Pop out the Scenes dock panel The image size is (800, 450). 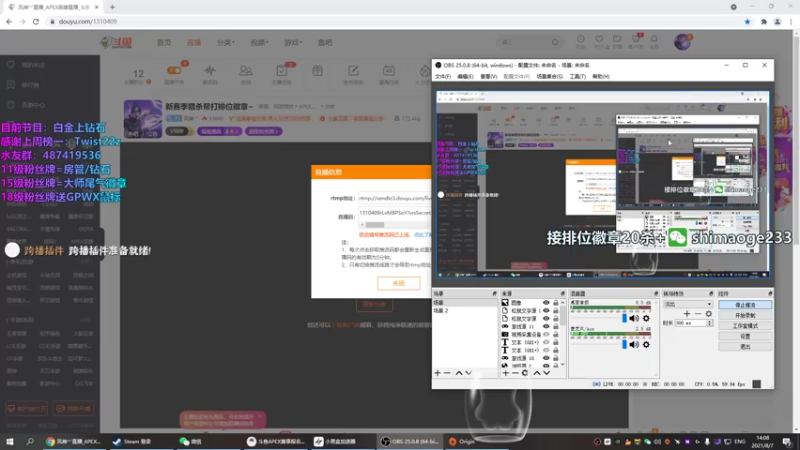494,294
